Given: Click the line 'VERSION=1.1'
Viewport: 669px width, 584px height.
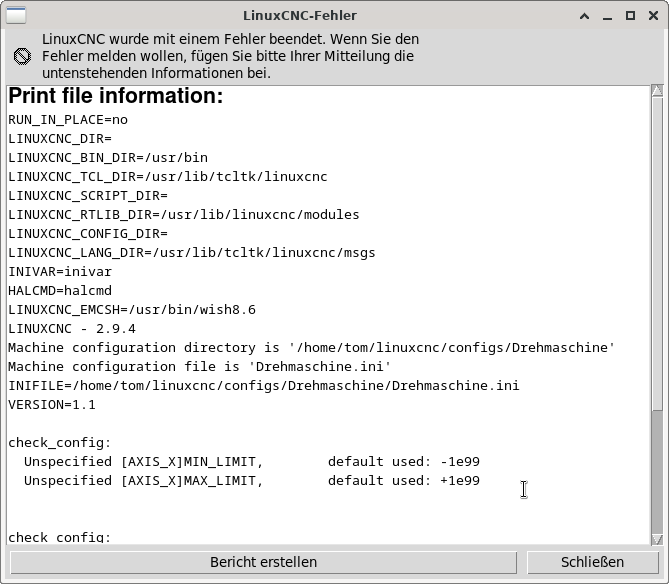Looking at the screenshot, I should 52,405.
